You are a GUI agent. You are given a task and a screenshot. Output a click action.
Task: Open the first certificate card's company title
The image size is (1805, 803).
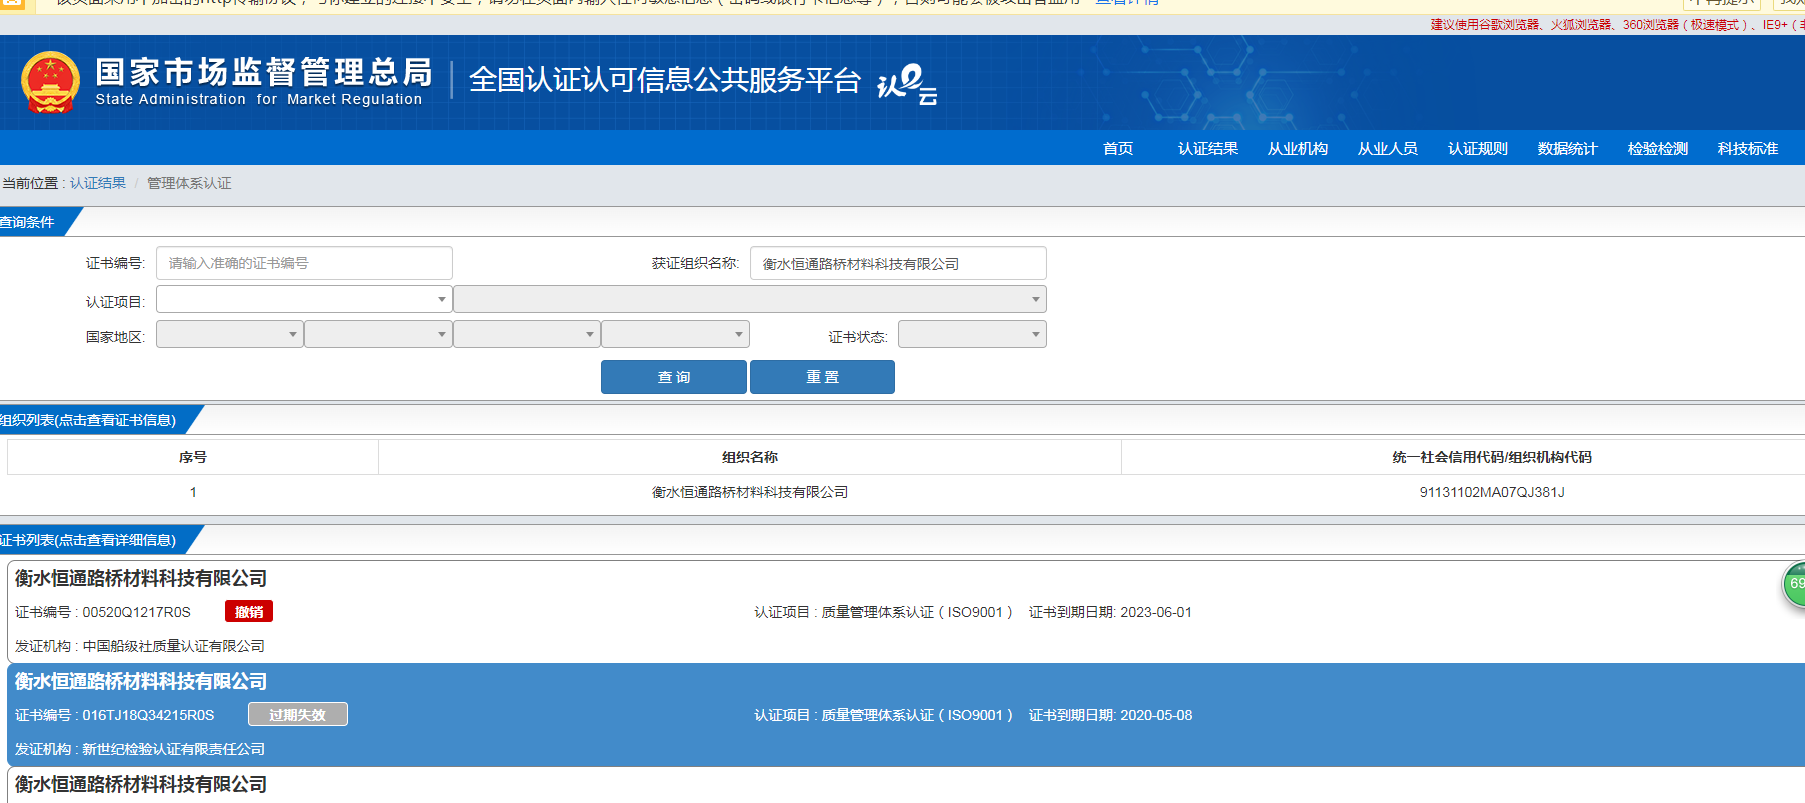pos(141,578)
